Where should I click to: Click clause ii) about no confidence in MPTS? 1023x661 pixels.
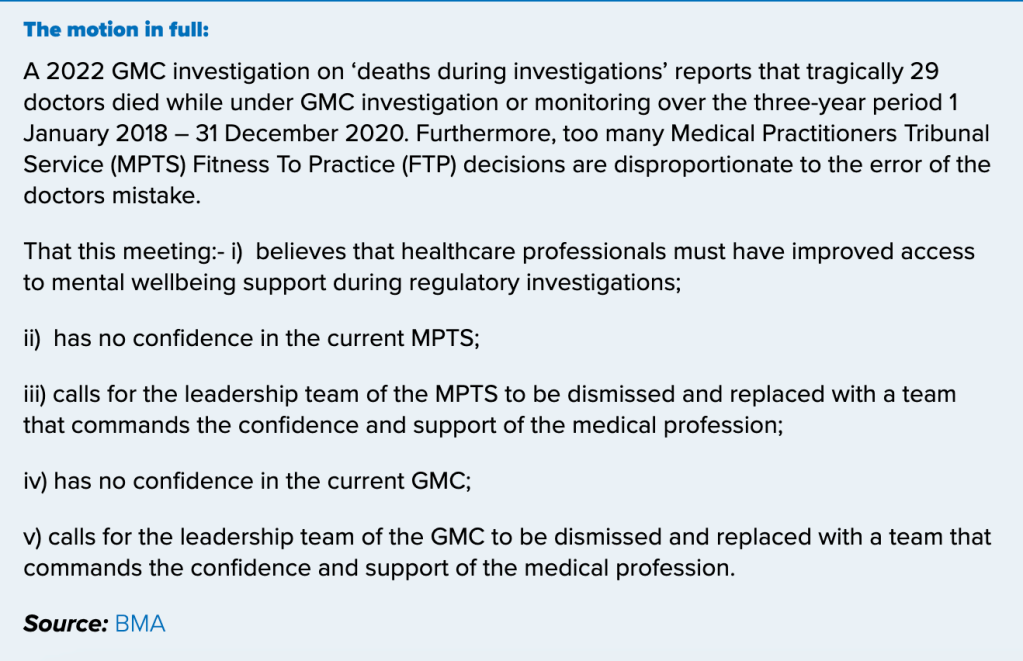251,338
